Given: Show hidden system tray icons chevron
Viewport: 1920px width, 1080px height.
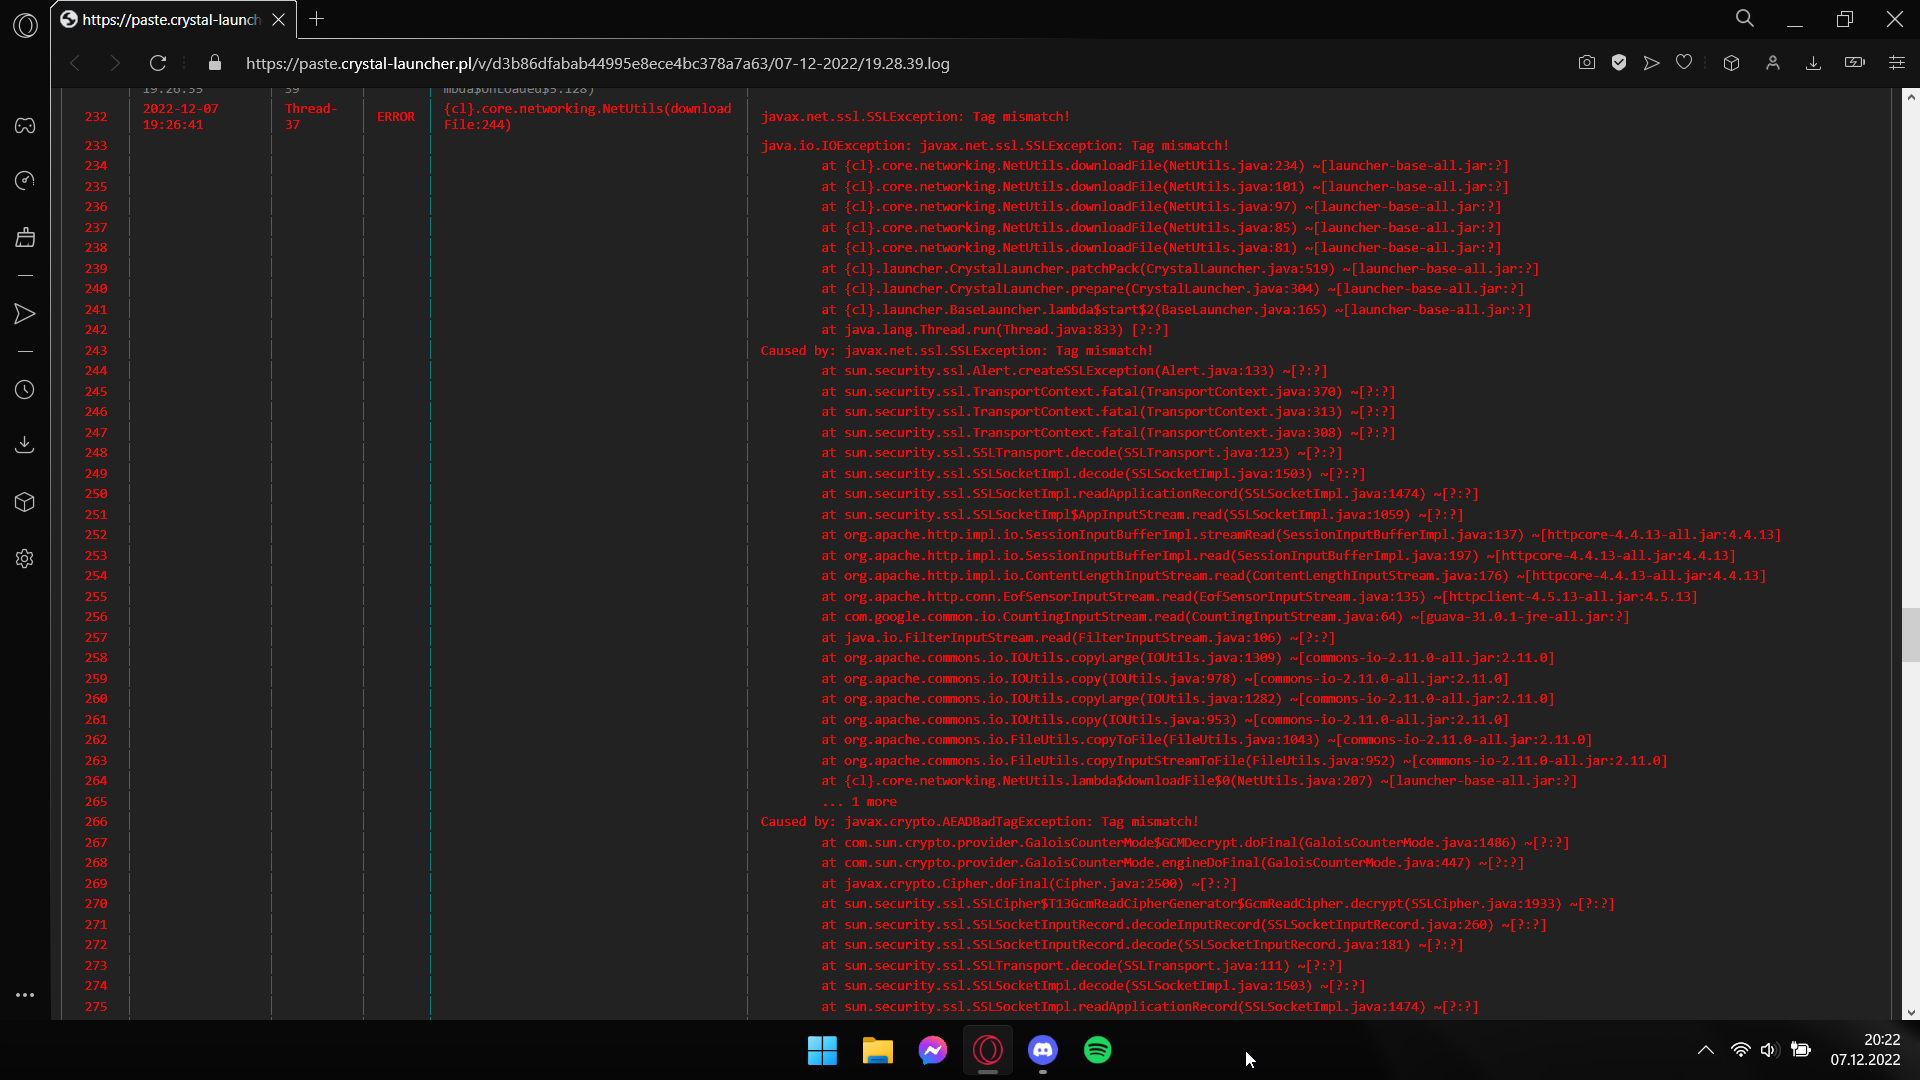Looking at the screenshot, I should (x=1706, y=1050).
